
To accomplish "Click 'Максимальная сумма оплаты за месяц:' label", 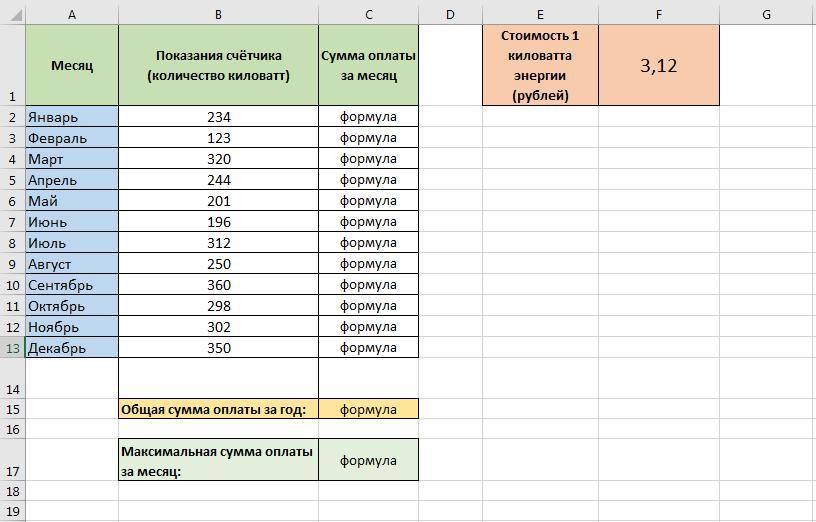I will pyautogui.click(x=219, y=460).
